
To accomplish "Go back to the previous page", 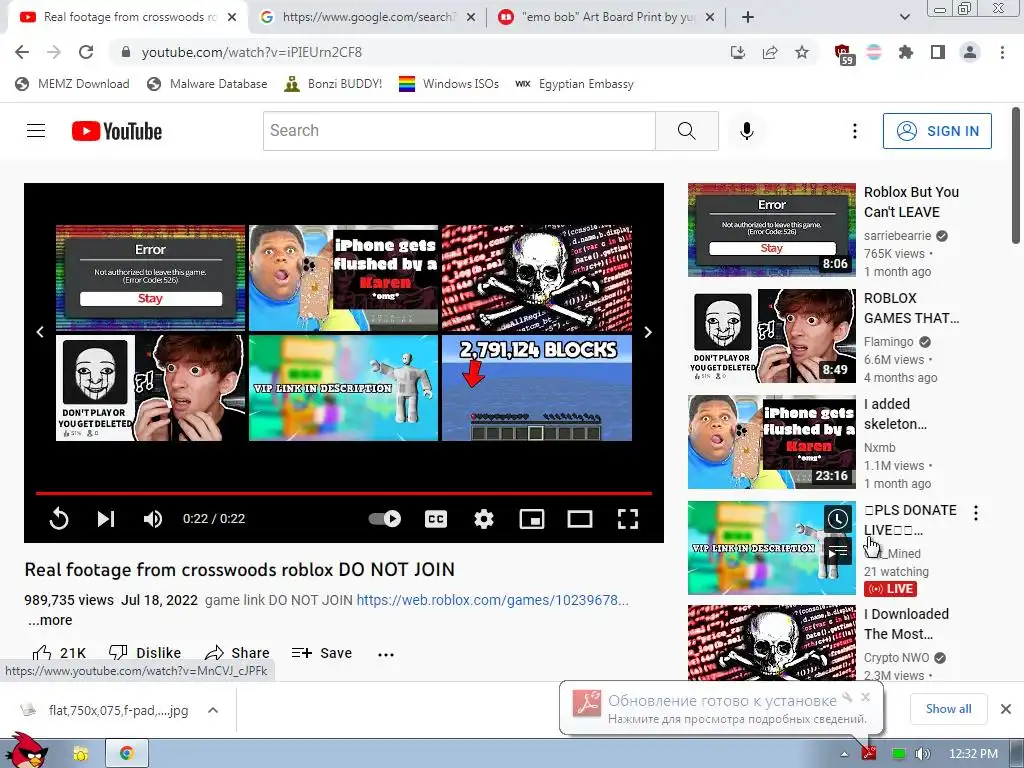I will 22,52.
